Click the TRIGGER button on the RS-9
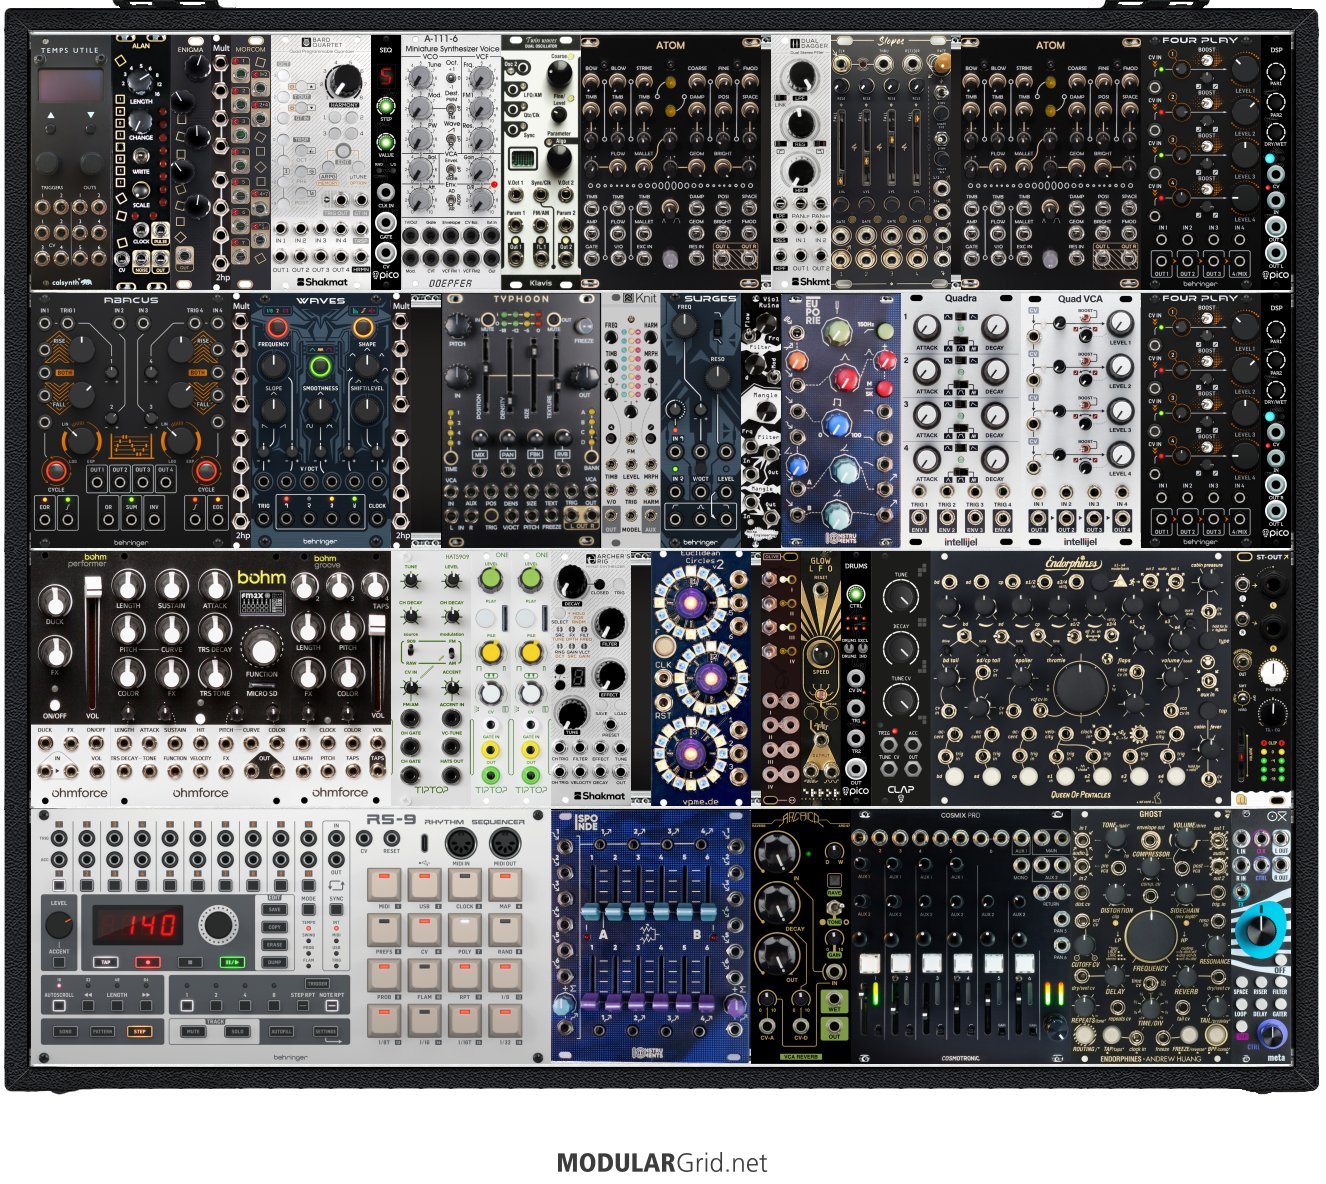1326x1184 pixels. [x=317, y=984]
